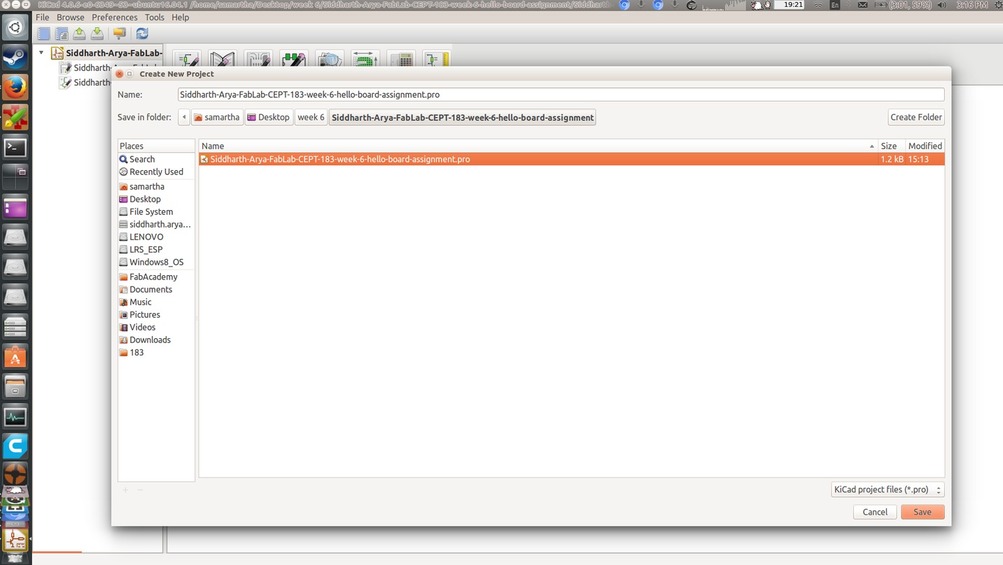Open the Ubuntu Dash from the dock
The height and width of the screenshot is (565, 1003).
(x=15, y=28)
